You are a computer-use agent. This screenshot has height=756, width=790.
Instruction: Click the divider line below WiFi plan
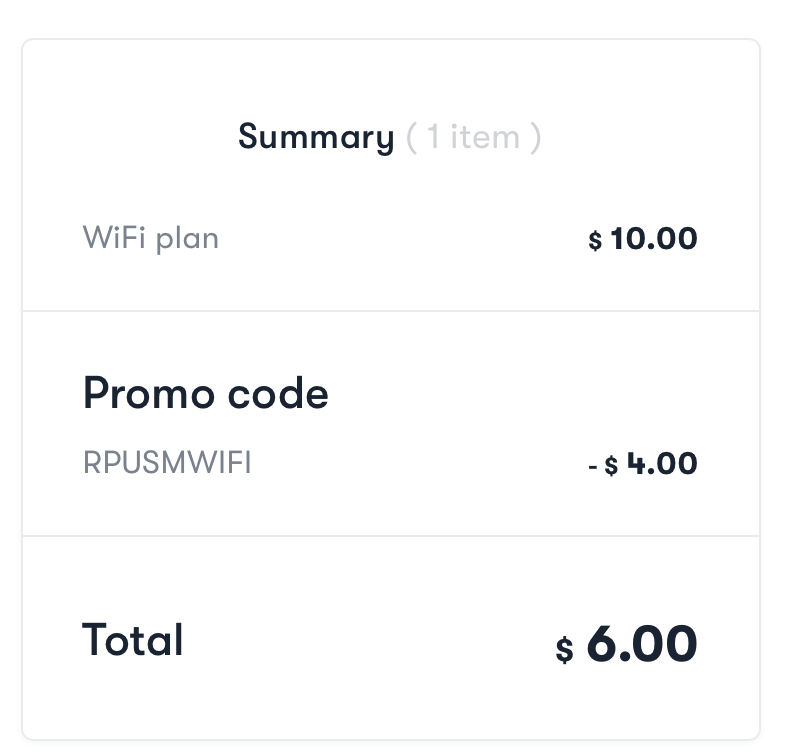391,311
